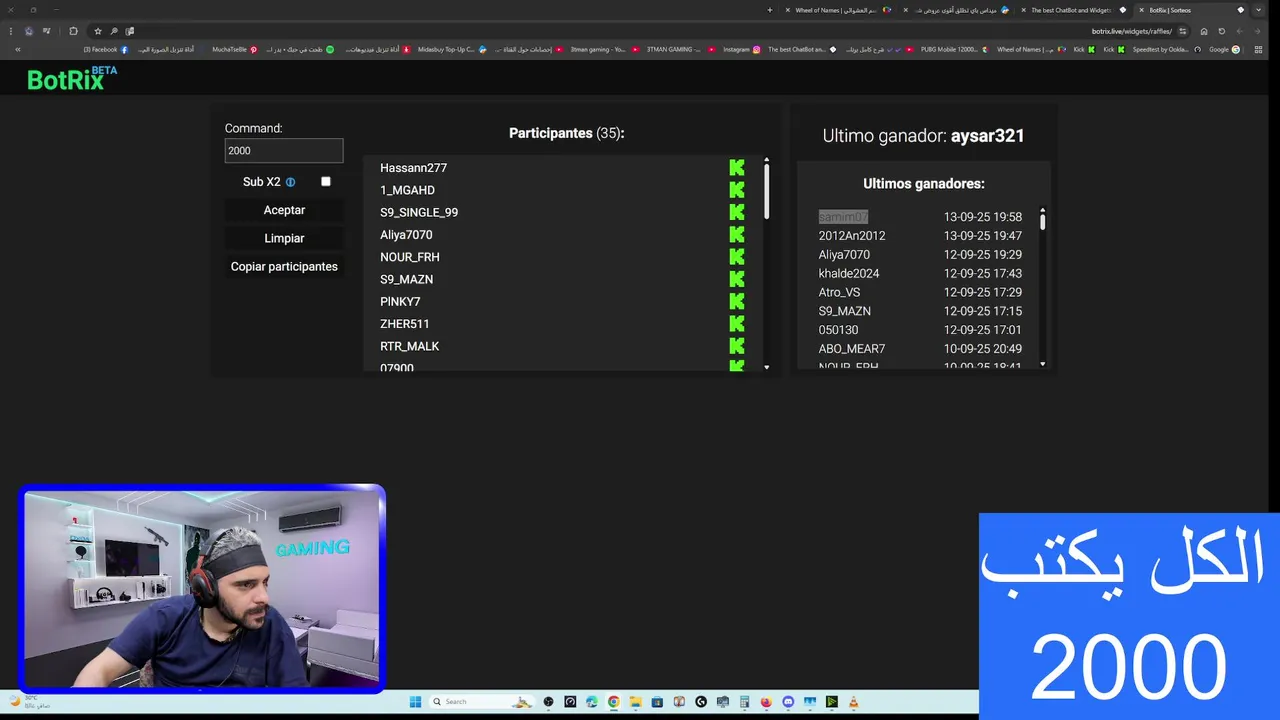Open Logitech G HUB from the taskbar
Image resolution: width=1280 pixels, height=720 pixels.
coord(700,702)
